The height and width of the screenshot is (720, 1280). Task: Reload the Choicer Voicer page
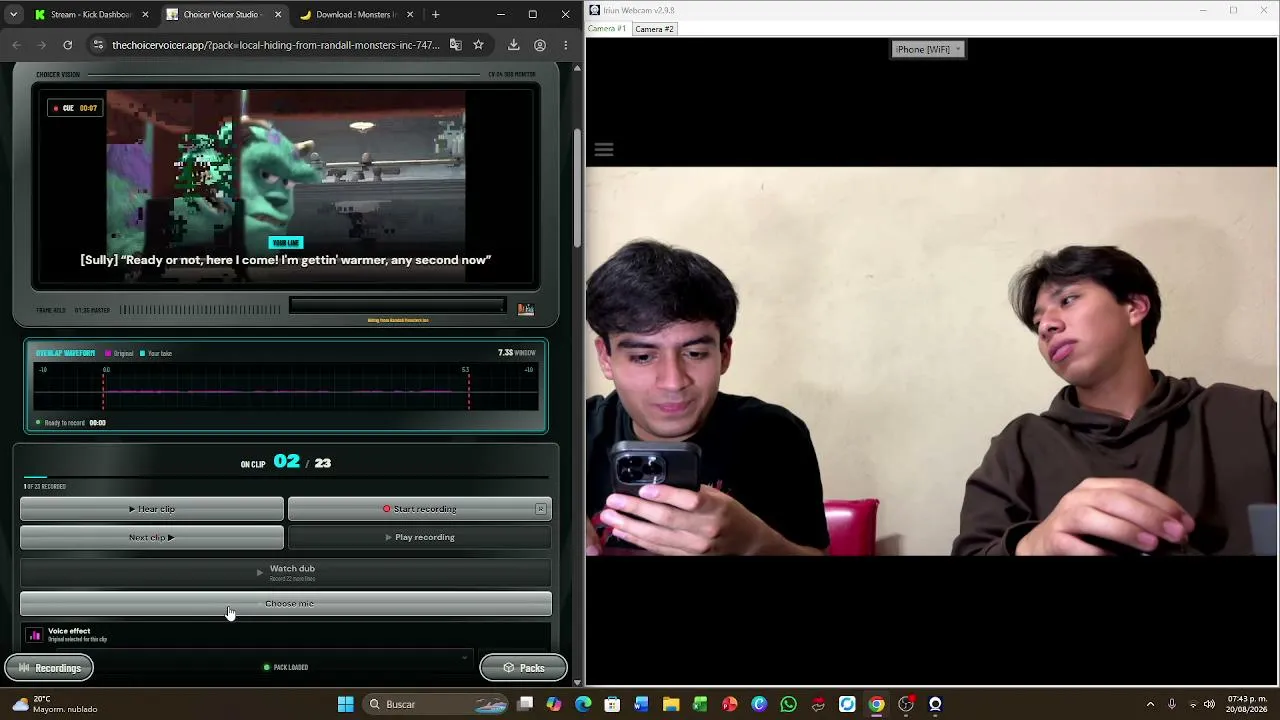tap(67, 45)
